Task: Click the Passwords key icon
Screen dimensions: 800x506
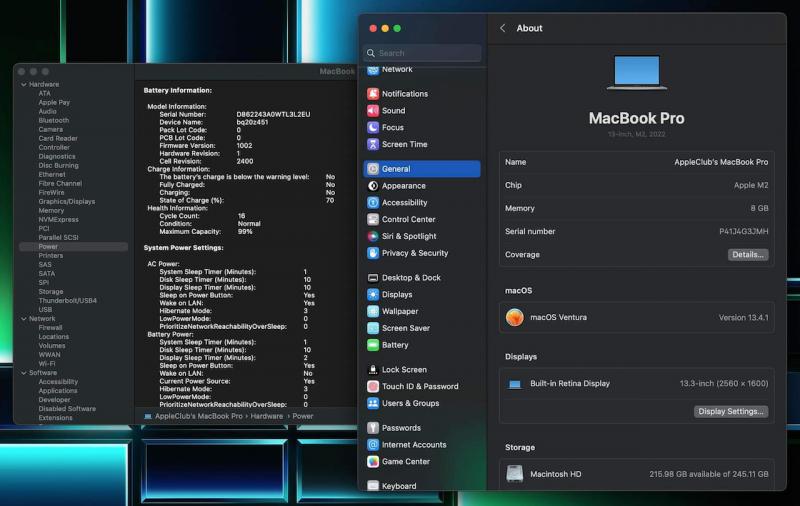Action: coord(373,427)
